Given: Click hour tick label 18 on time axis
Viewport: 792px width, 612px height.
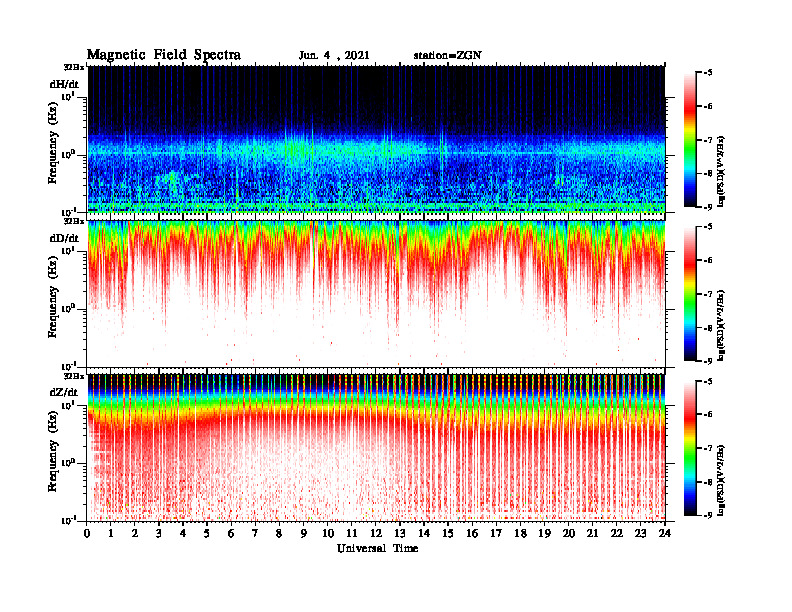Looking at the screenshot, I should [x=521, y=533].
